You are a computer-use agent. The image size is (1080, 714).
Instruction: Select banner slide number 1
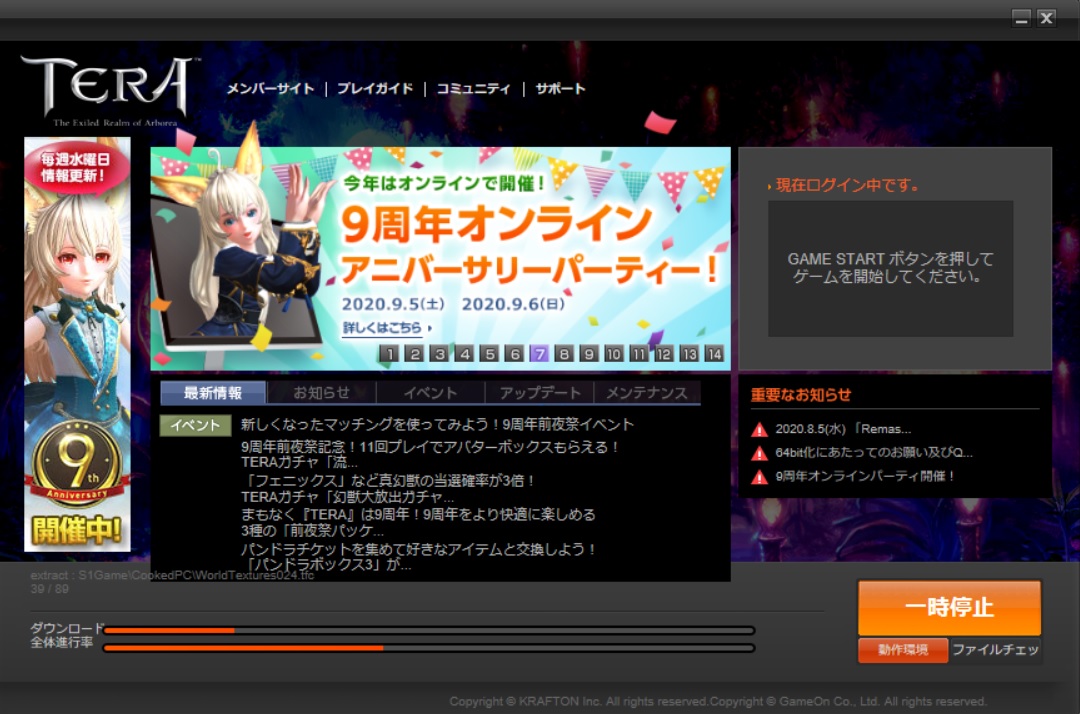coord(390,353)
